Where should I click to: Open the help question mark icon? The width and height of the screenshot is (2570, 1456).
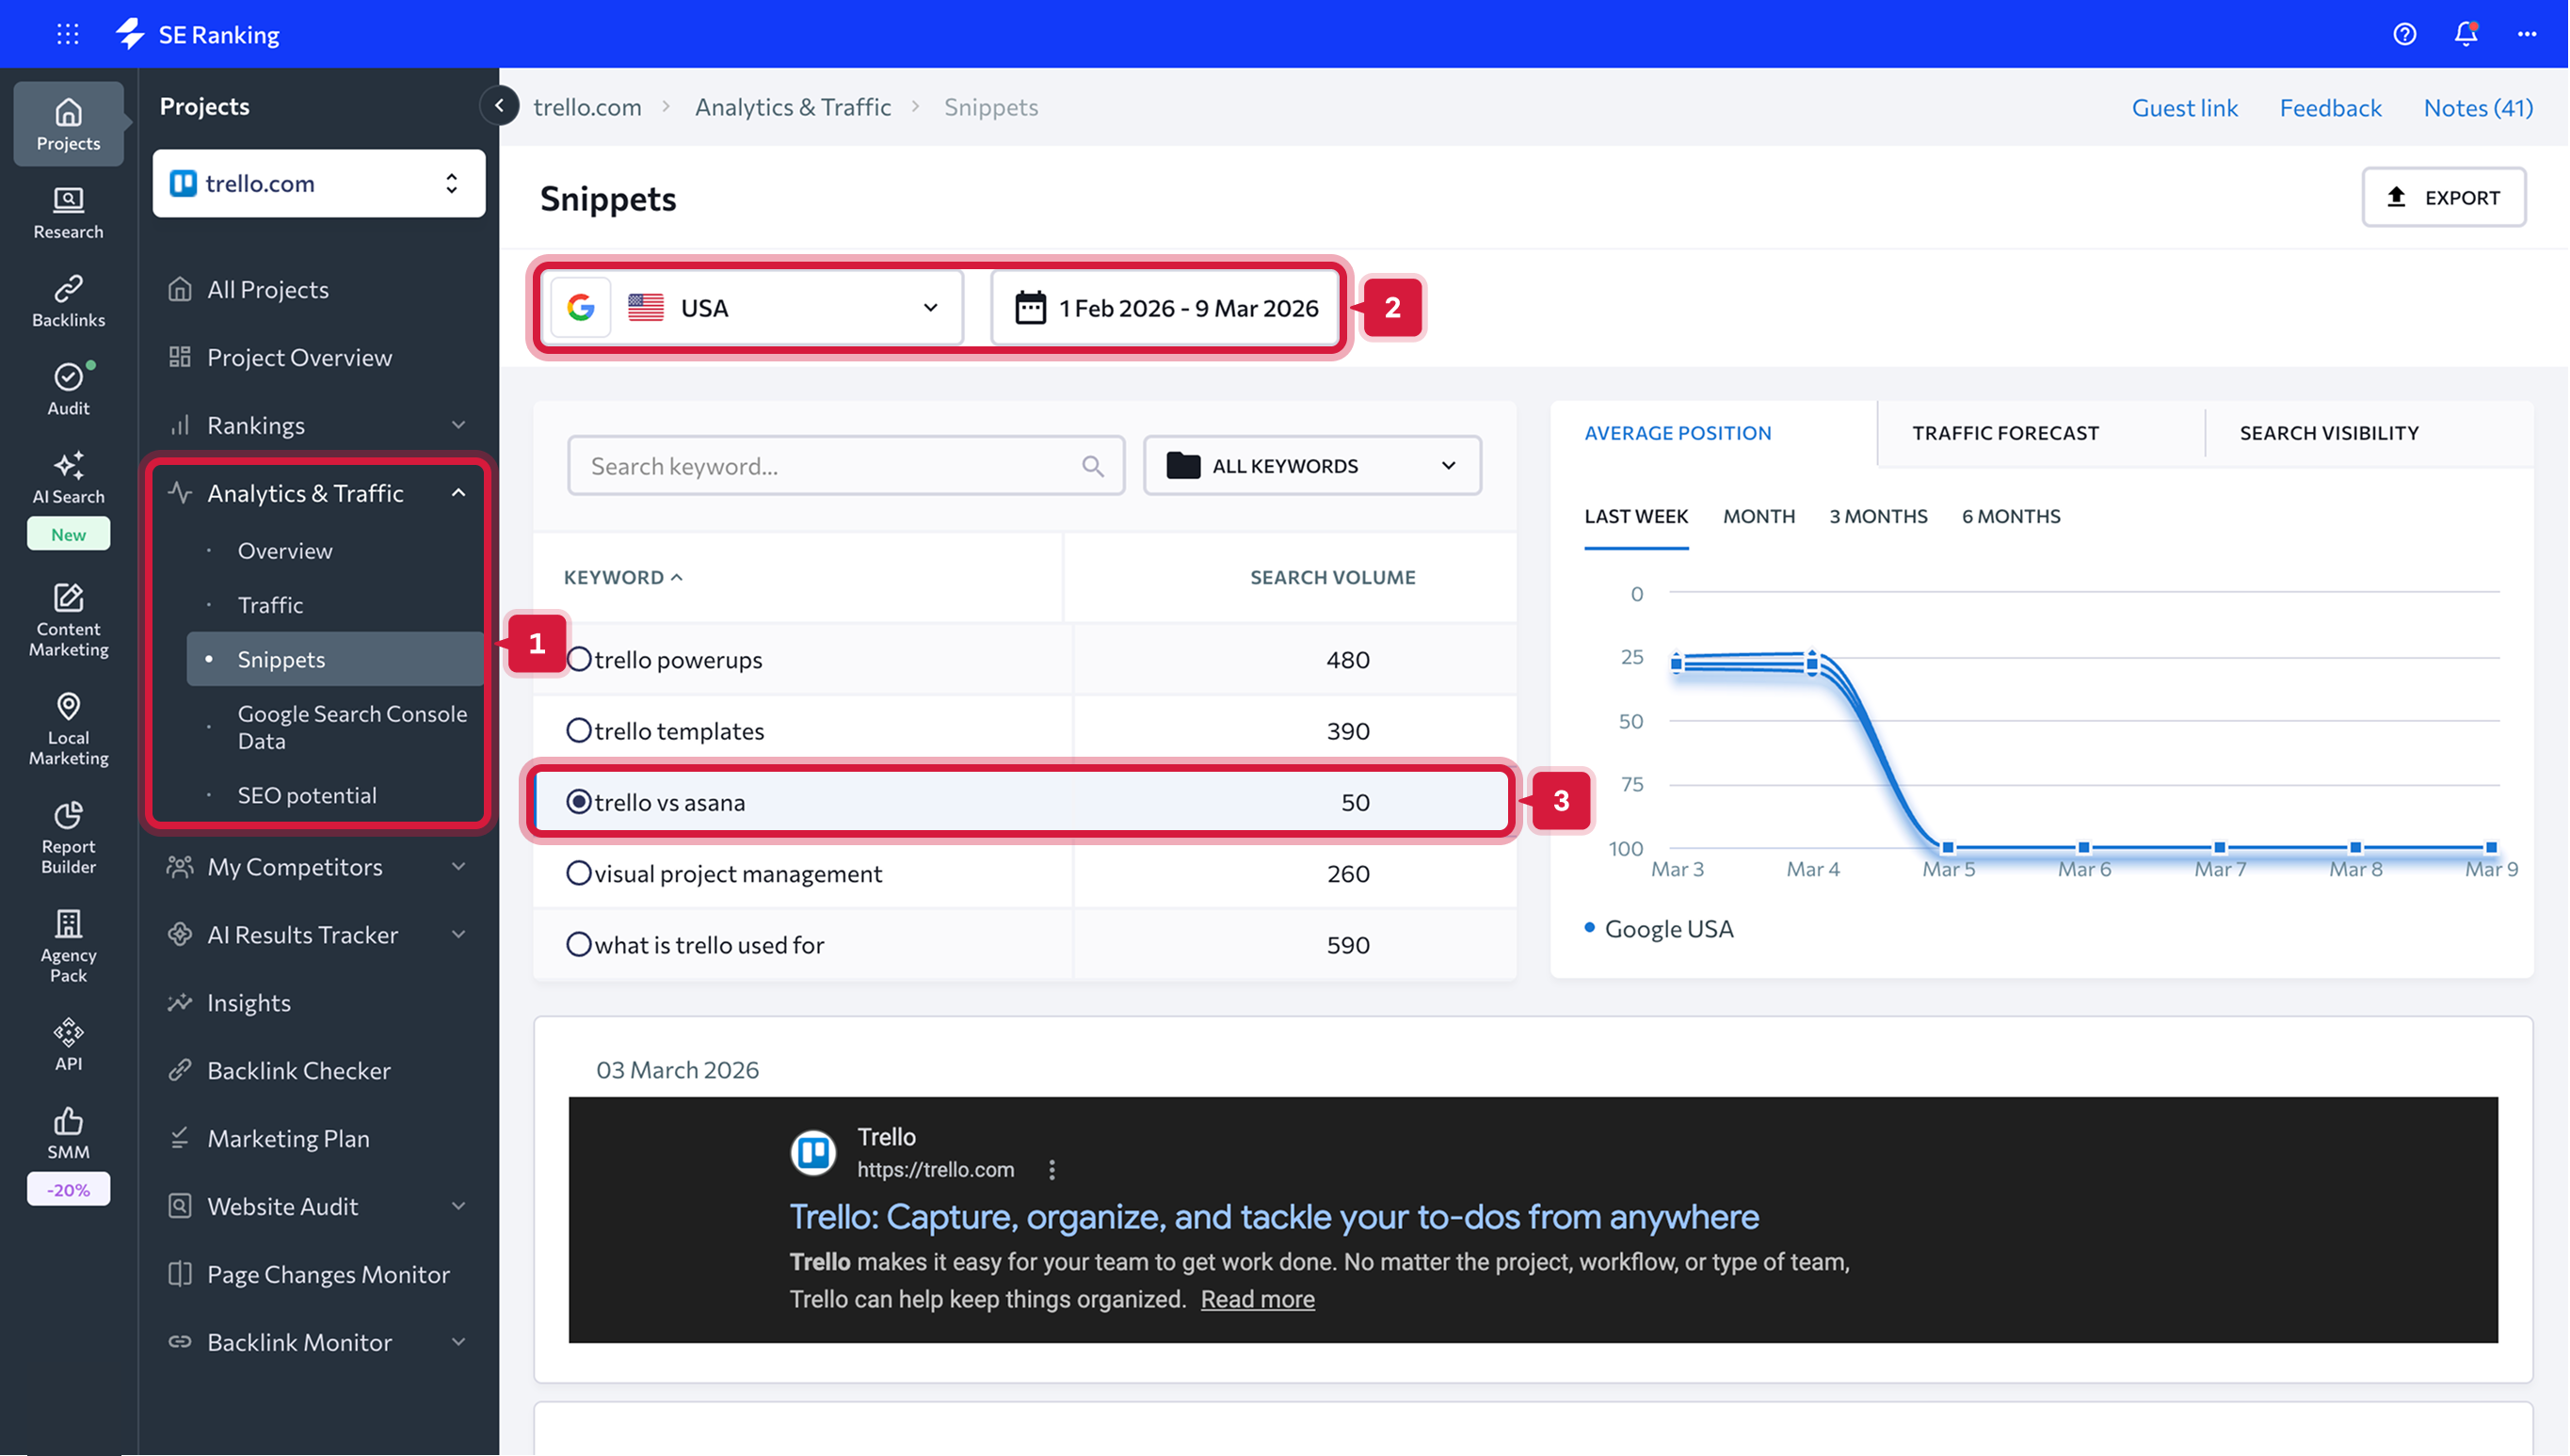pos(2404,34)
